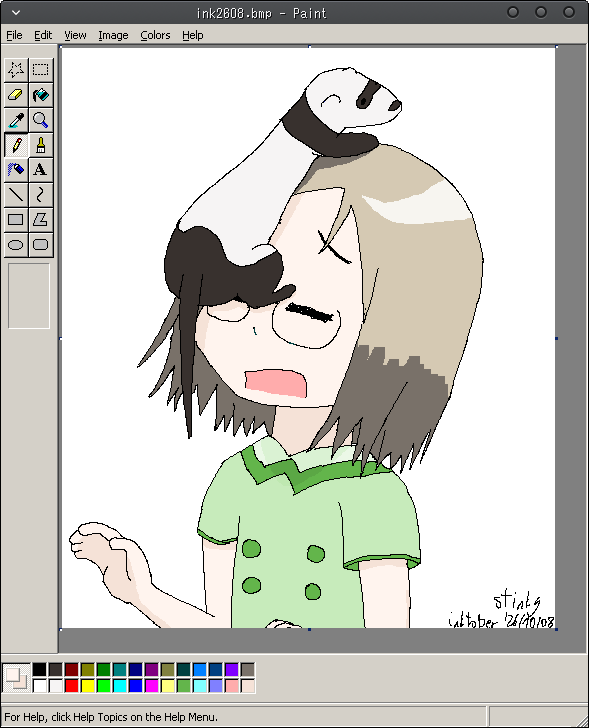The width and height of the screenshot is (589, 728).
Task: Choose the dark green swatch in the top row
Action: coord(104,670)
